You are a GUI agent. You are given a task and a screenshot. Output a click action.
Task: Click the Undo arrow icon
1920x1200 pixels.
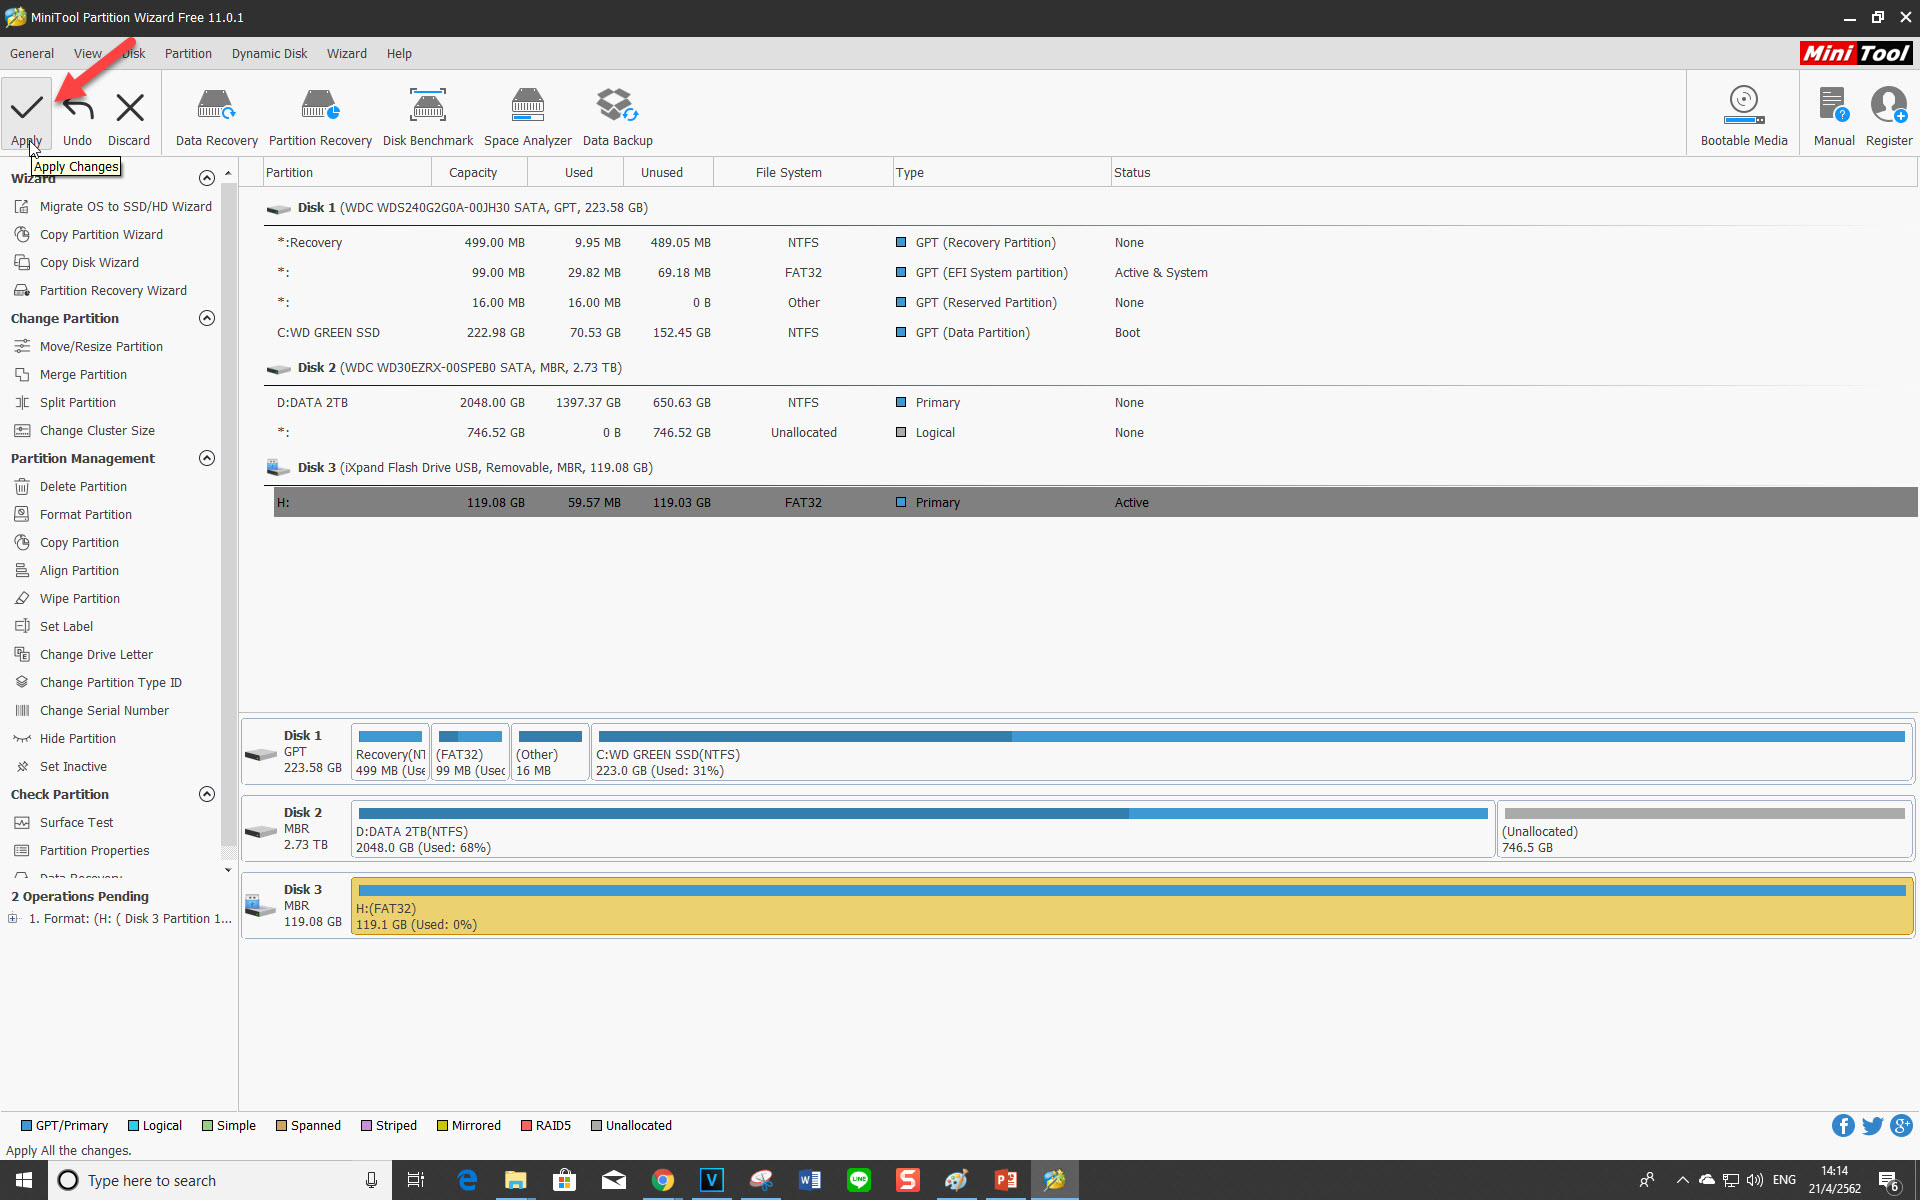coord(77,107)
